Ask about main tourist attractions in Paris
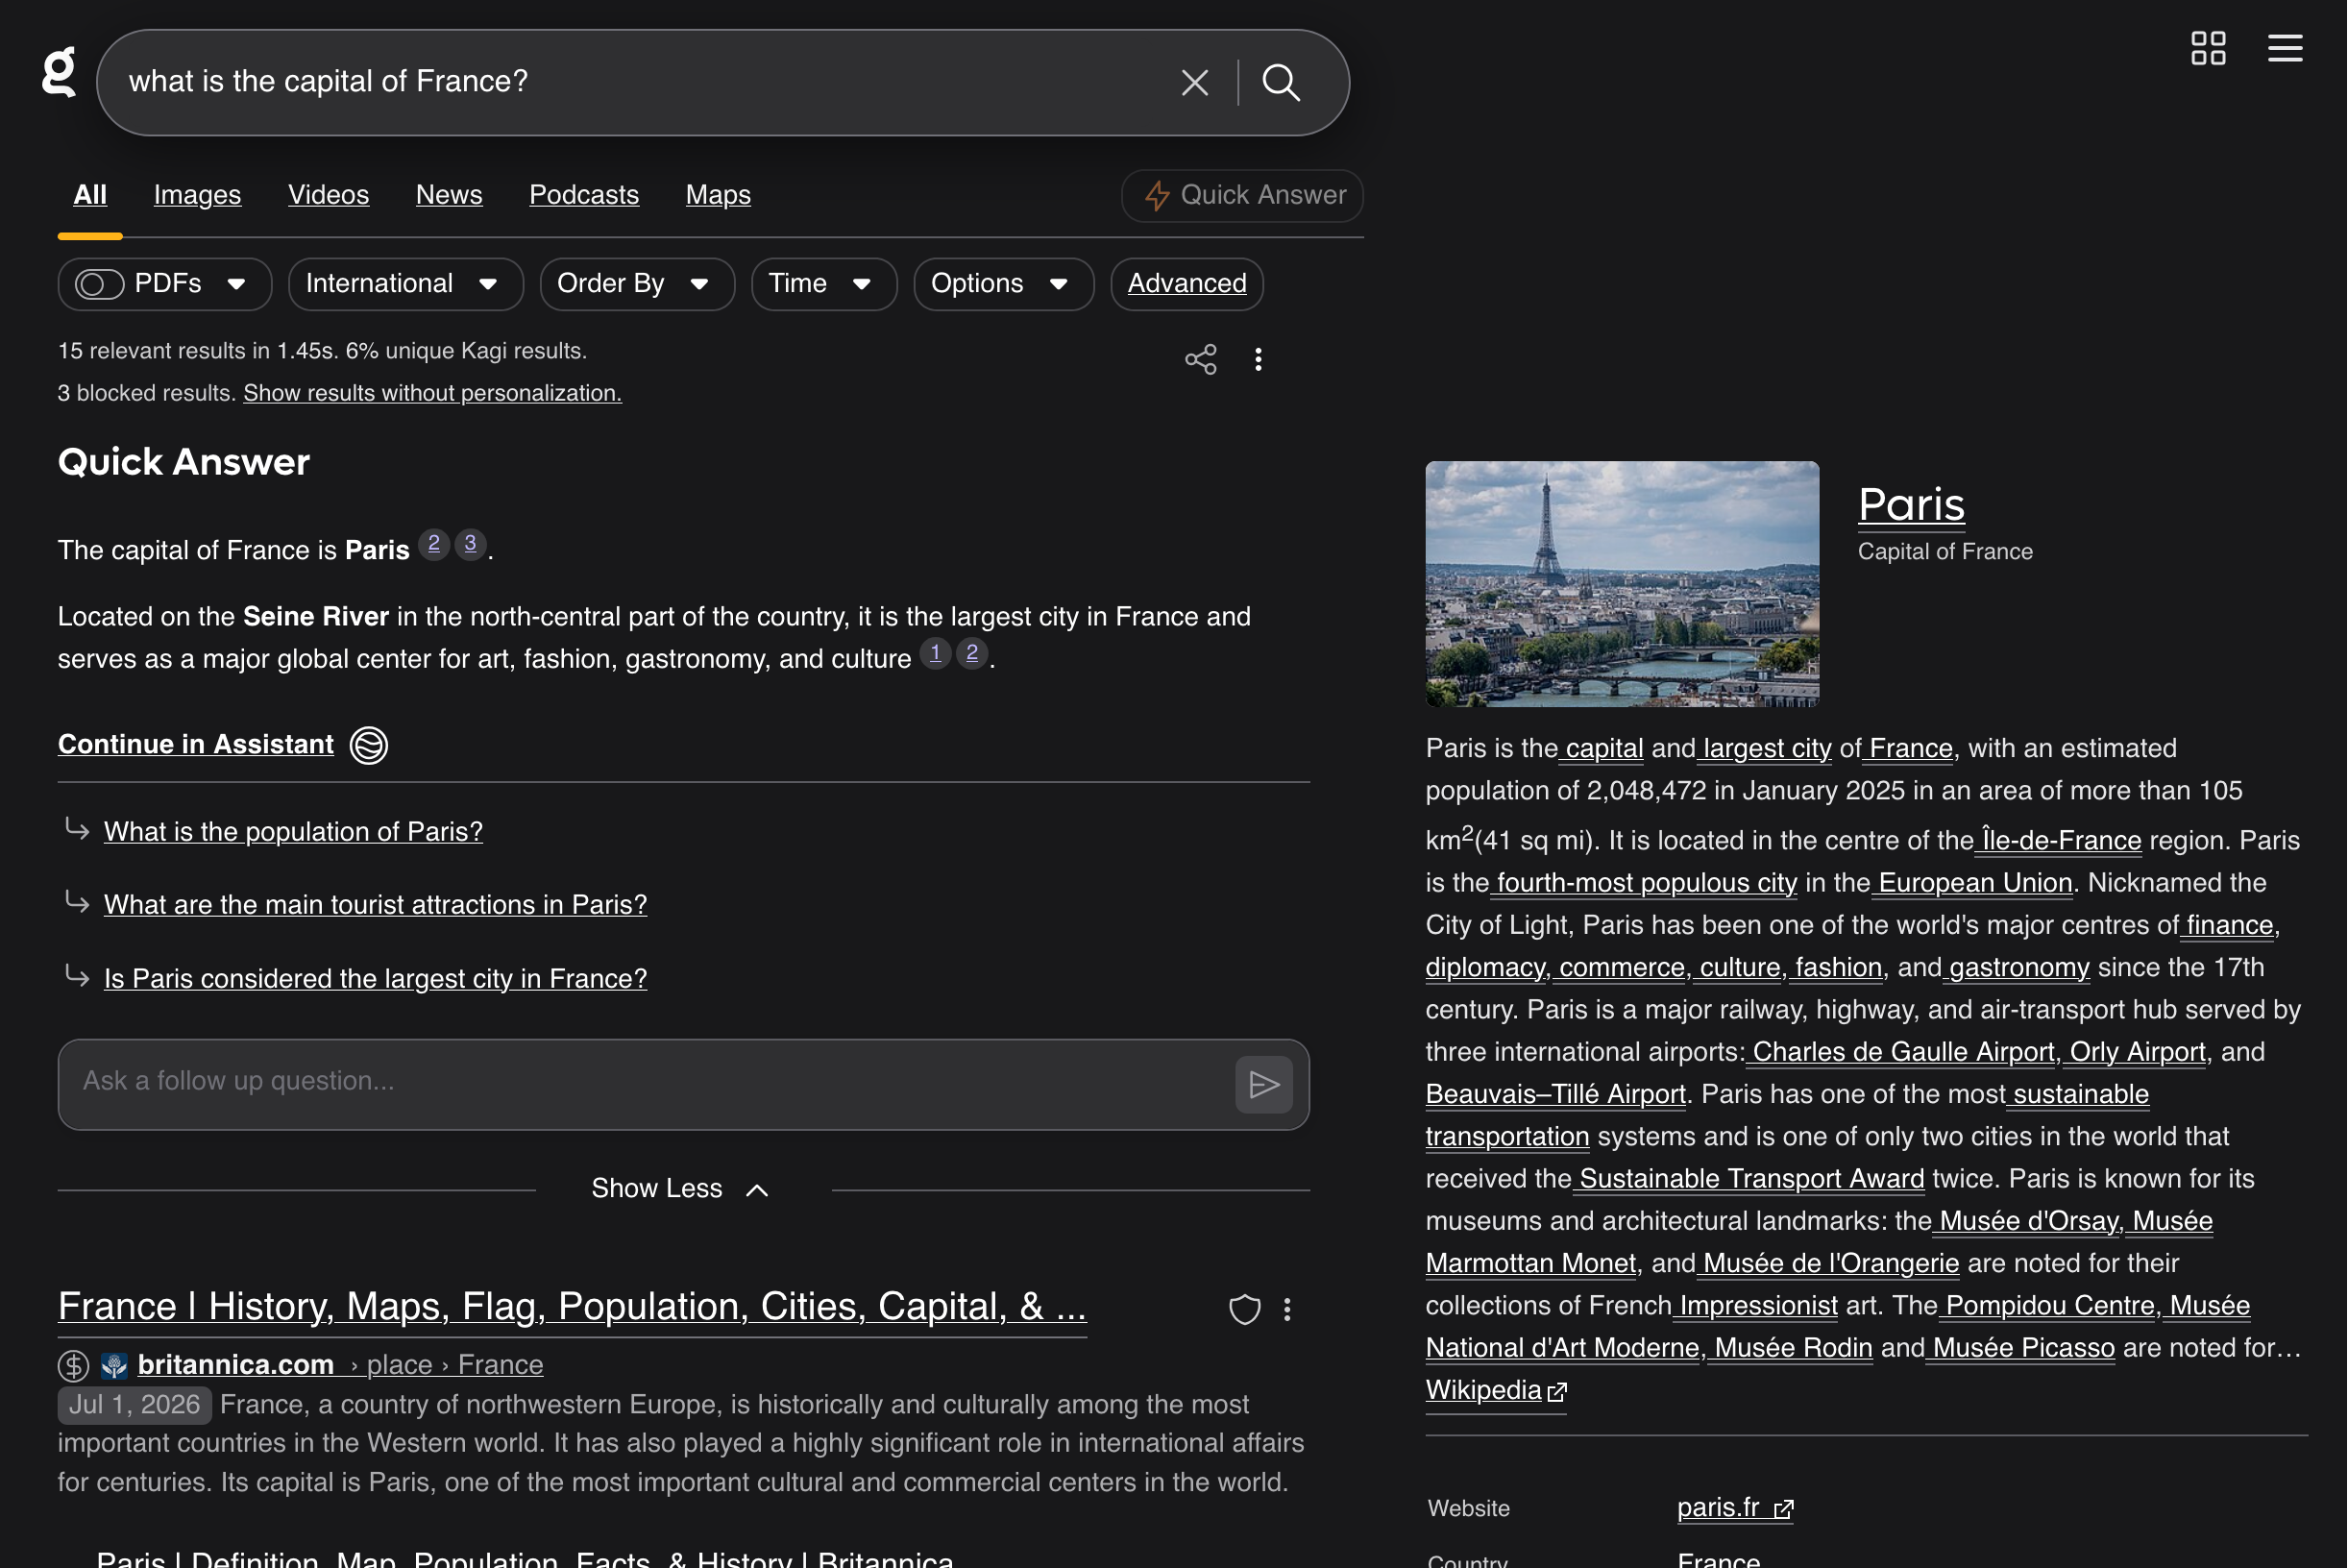The width and height of the screenshot is (2348, 1568). [375, 905]
